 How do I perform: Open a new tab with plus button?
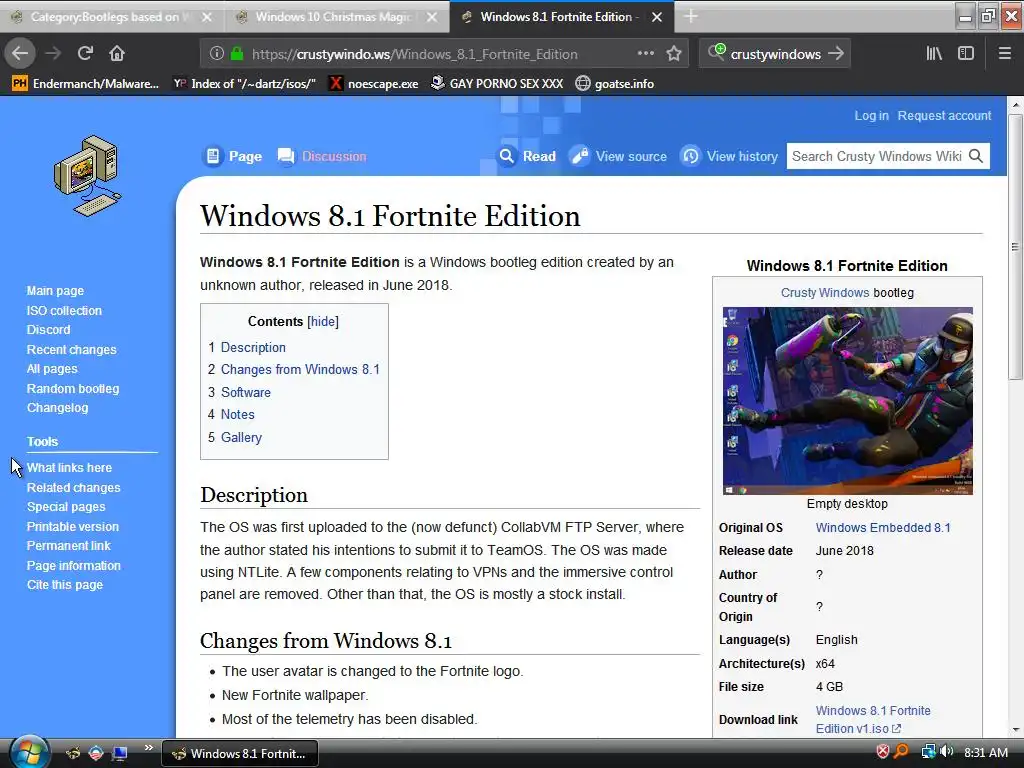pyautogui.click(x=690, y=17)
